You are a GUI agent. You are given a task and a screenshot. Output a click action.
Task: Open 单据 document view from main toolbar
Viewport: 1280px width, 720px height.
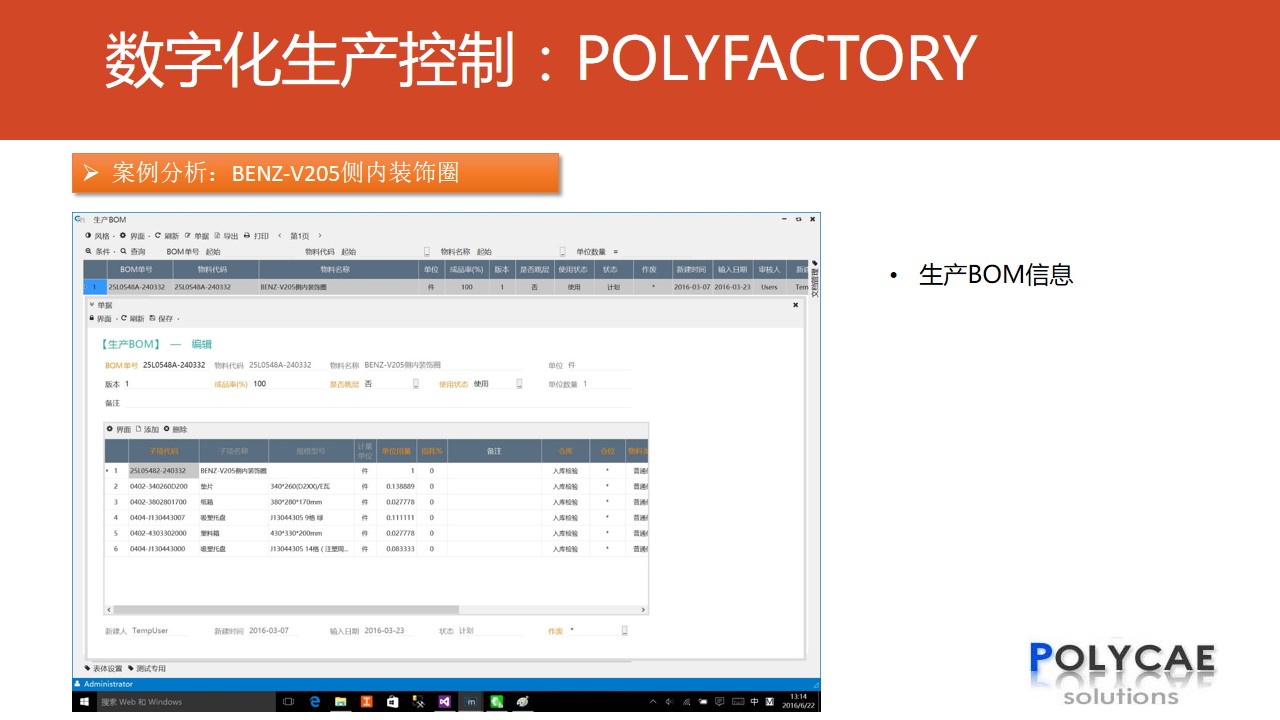tap(197, 236)
